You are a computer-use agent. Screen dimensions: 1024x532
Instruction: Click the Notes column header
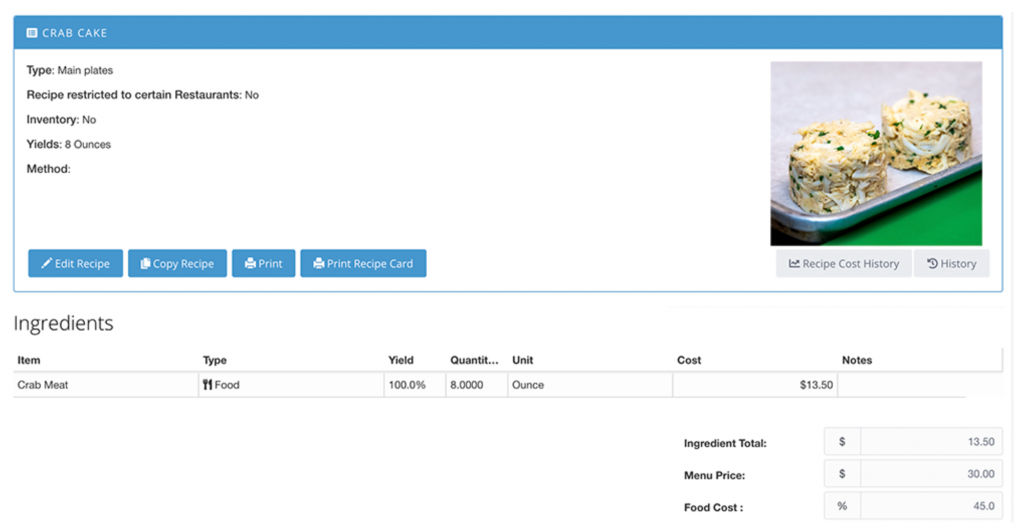click(x=857, y=360)
